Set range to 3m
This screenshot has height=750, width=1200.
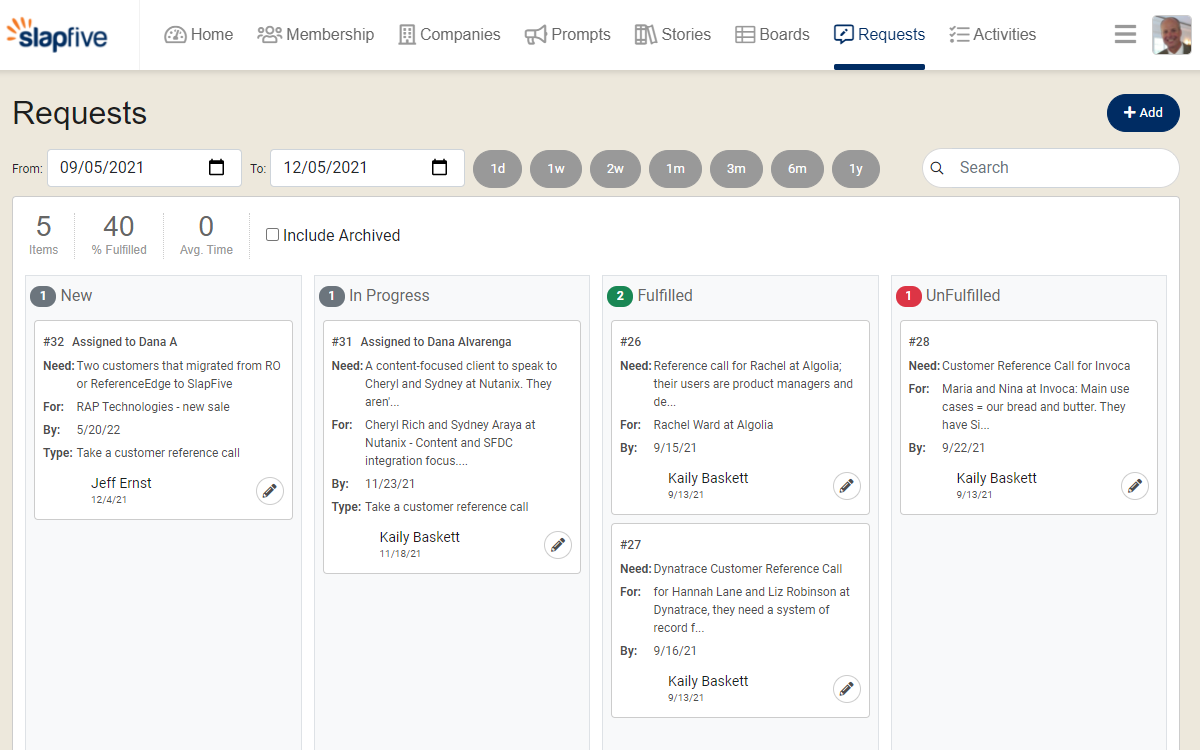736,169
